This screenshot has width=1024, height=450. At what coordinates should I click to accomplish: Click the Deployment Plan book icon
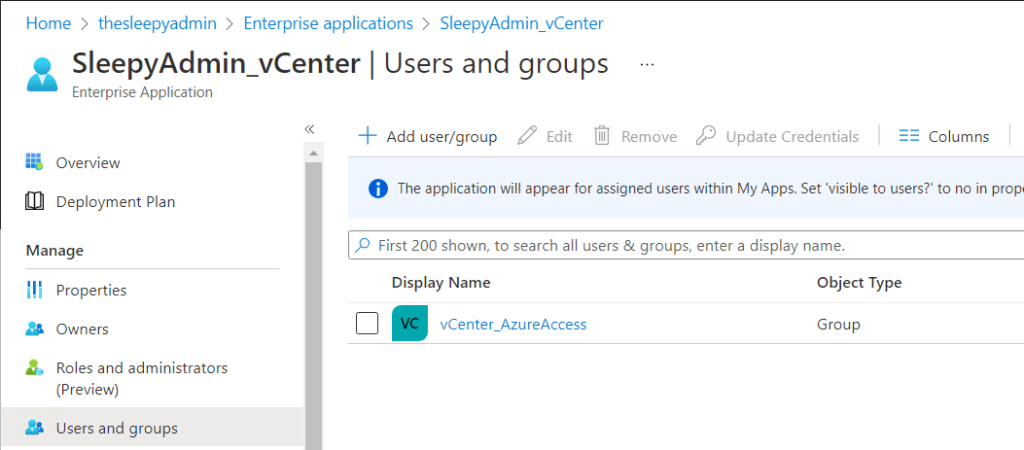[x=35, y=201]
